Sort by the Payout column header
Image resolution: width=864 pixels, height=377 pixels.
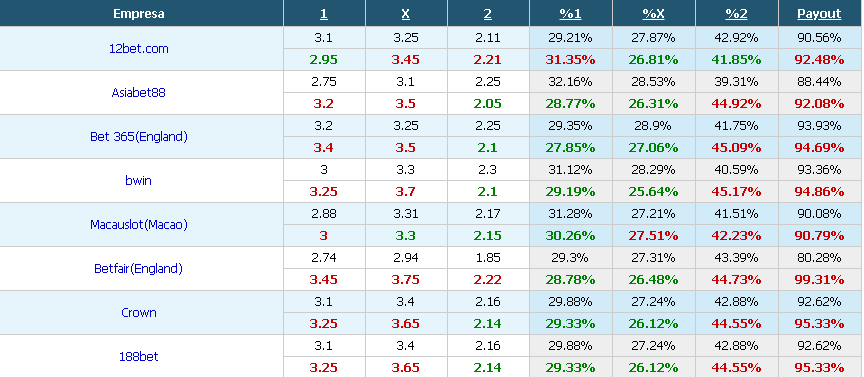(x=819, y=14)
